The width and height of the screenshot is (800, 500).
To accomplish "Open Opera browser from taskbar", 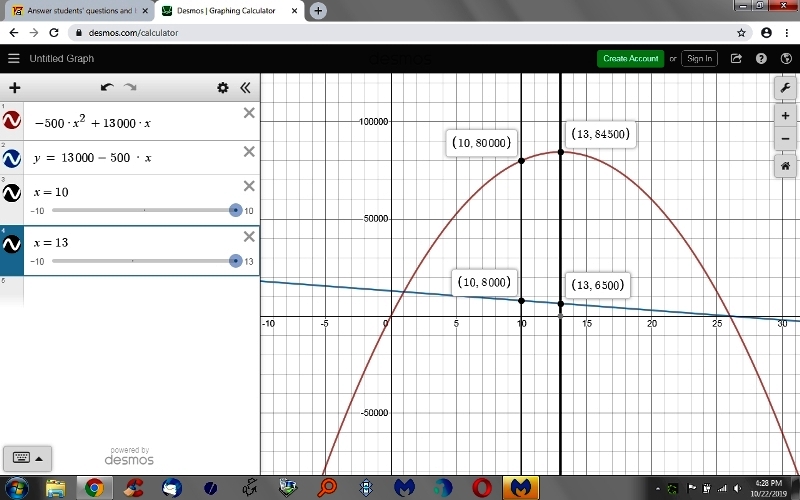I will 482,488.
